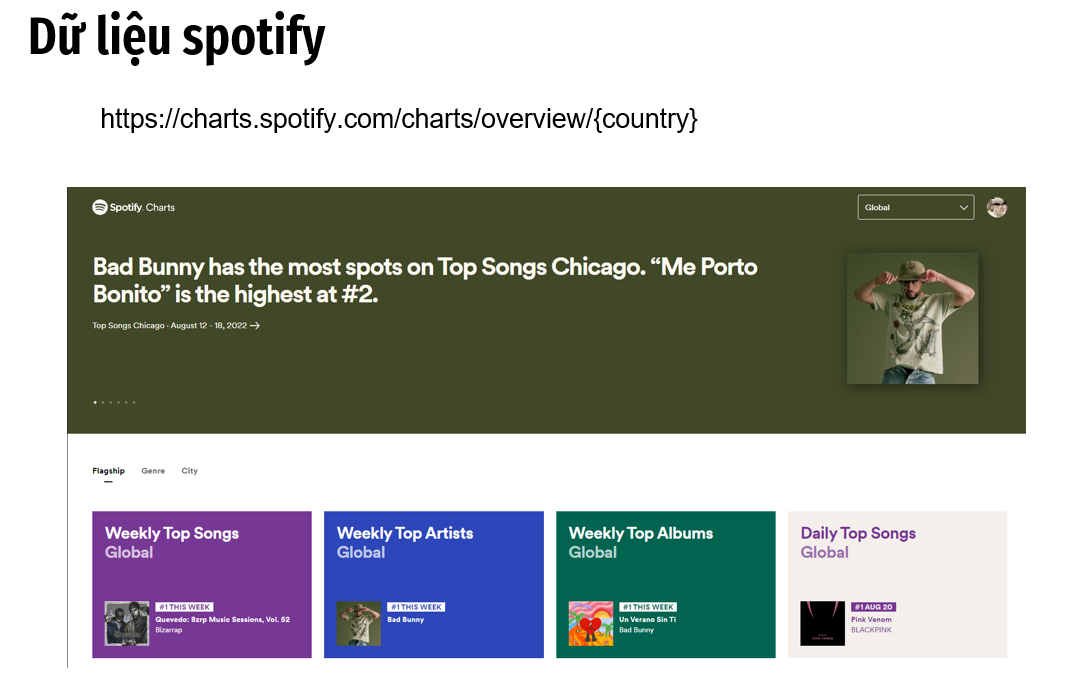Expand the country picker to change region
The height and width of the screenshot is (679, 1075).
(916, 207)
